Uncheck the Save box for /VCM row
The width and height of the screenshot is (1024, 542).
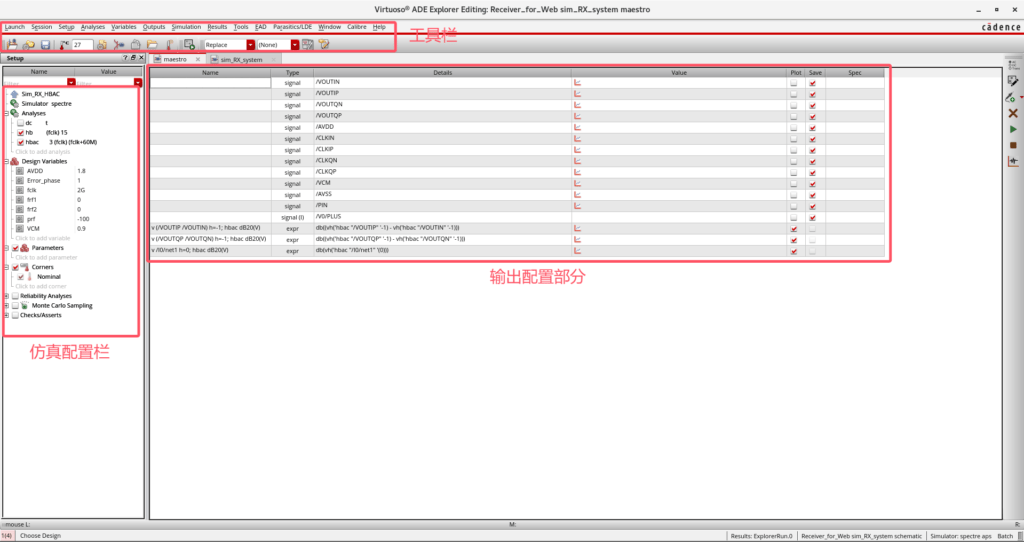[813, 183]
